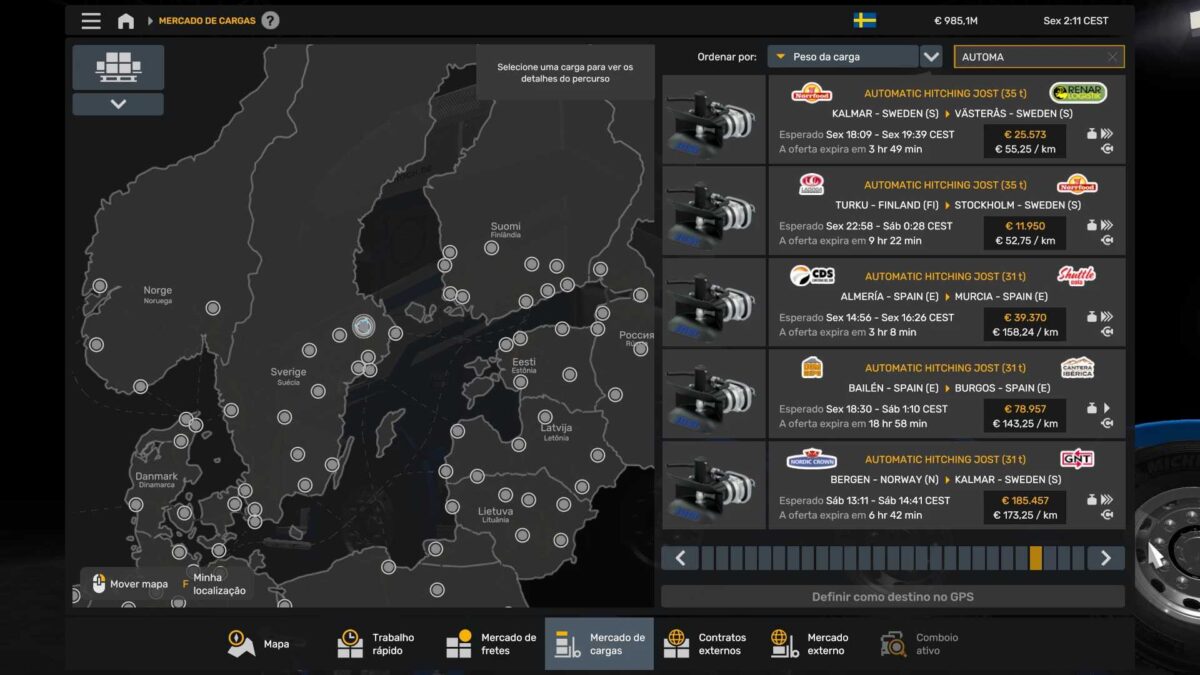Go to previous page of cargo list
1200x675 pixels.
click(681, 558)
